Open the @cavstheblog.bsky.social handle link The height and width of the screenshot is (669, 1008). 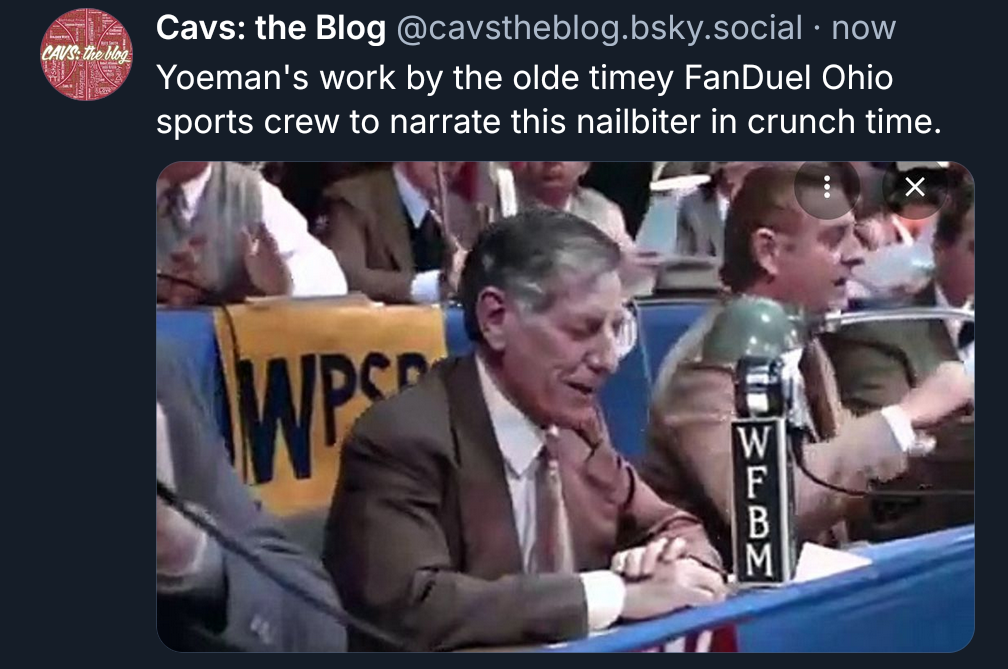point(599,28)
